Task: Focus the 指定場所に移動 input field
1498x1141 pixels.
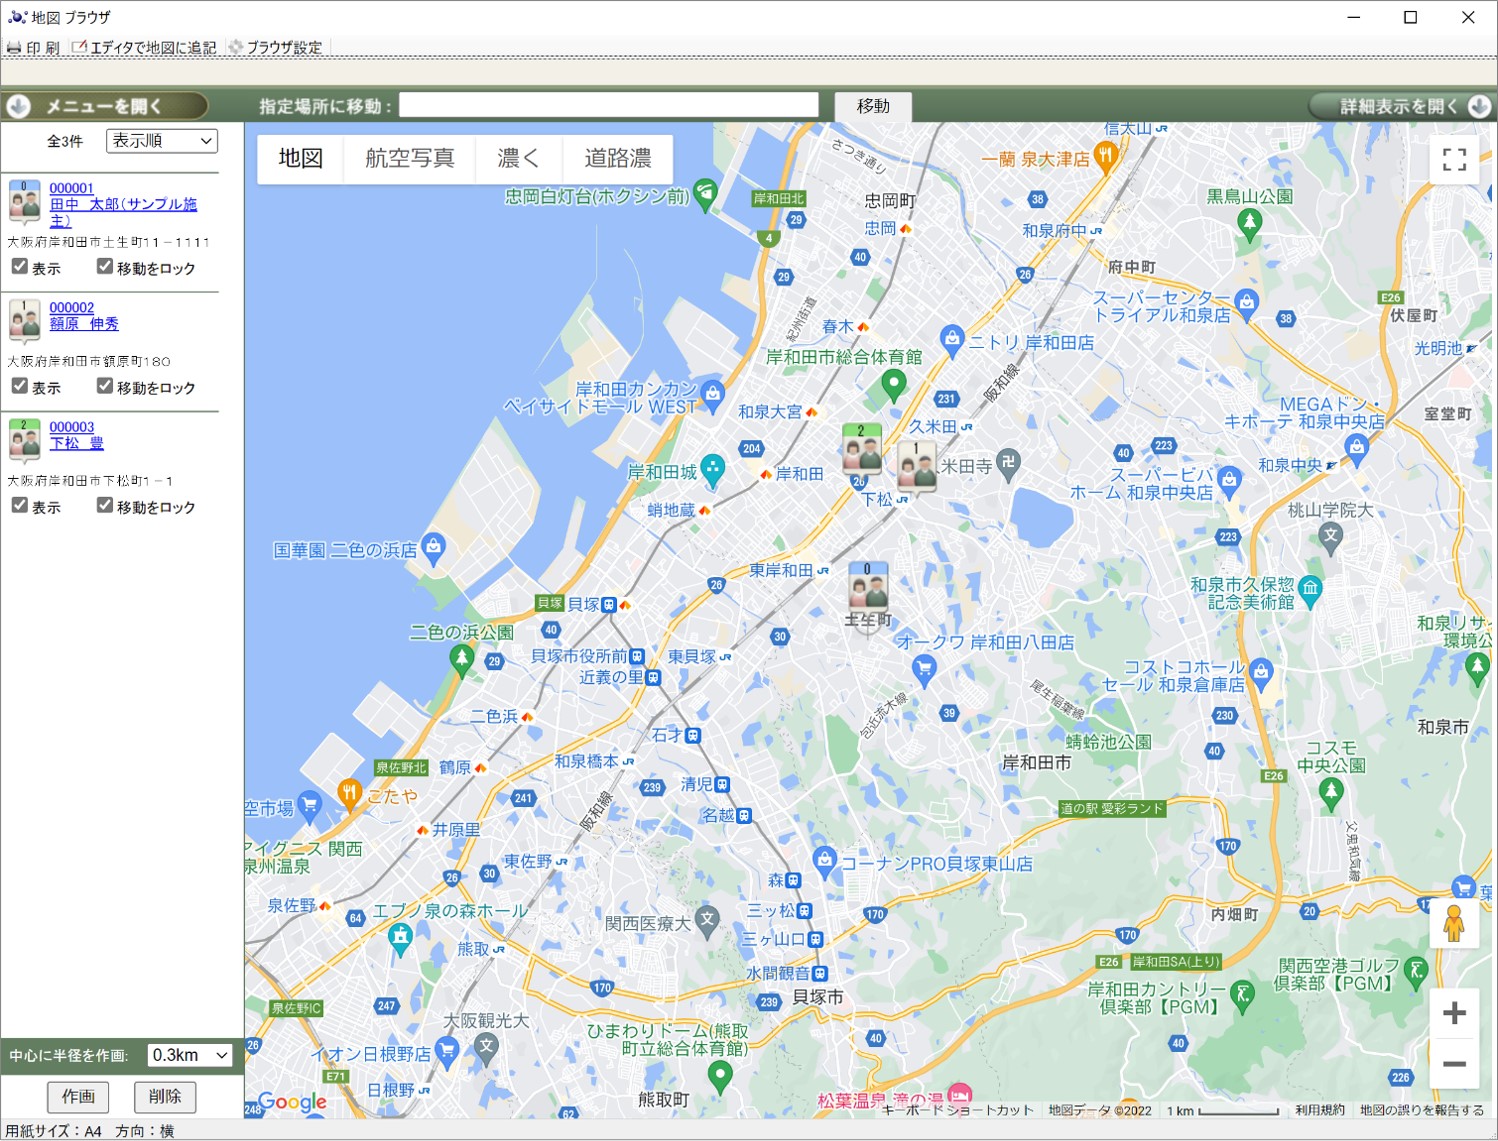Action: (x=609, y=106)
